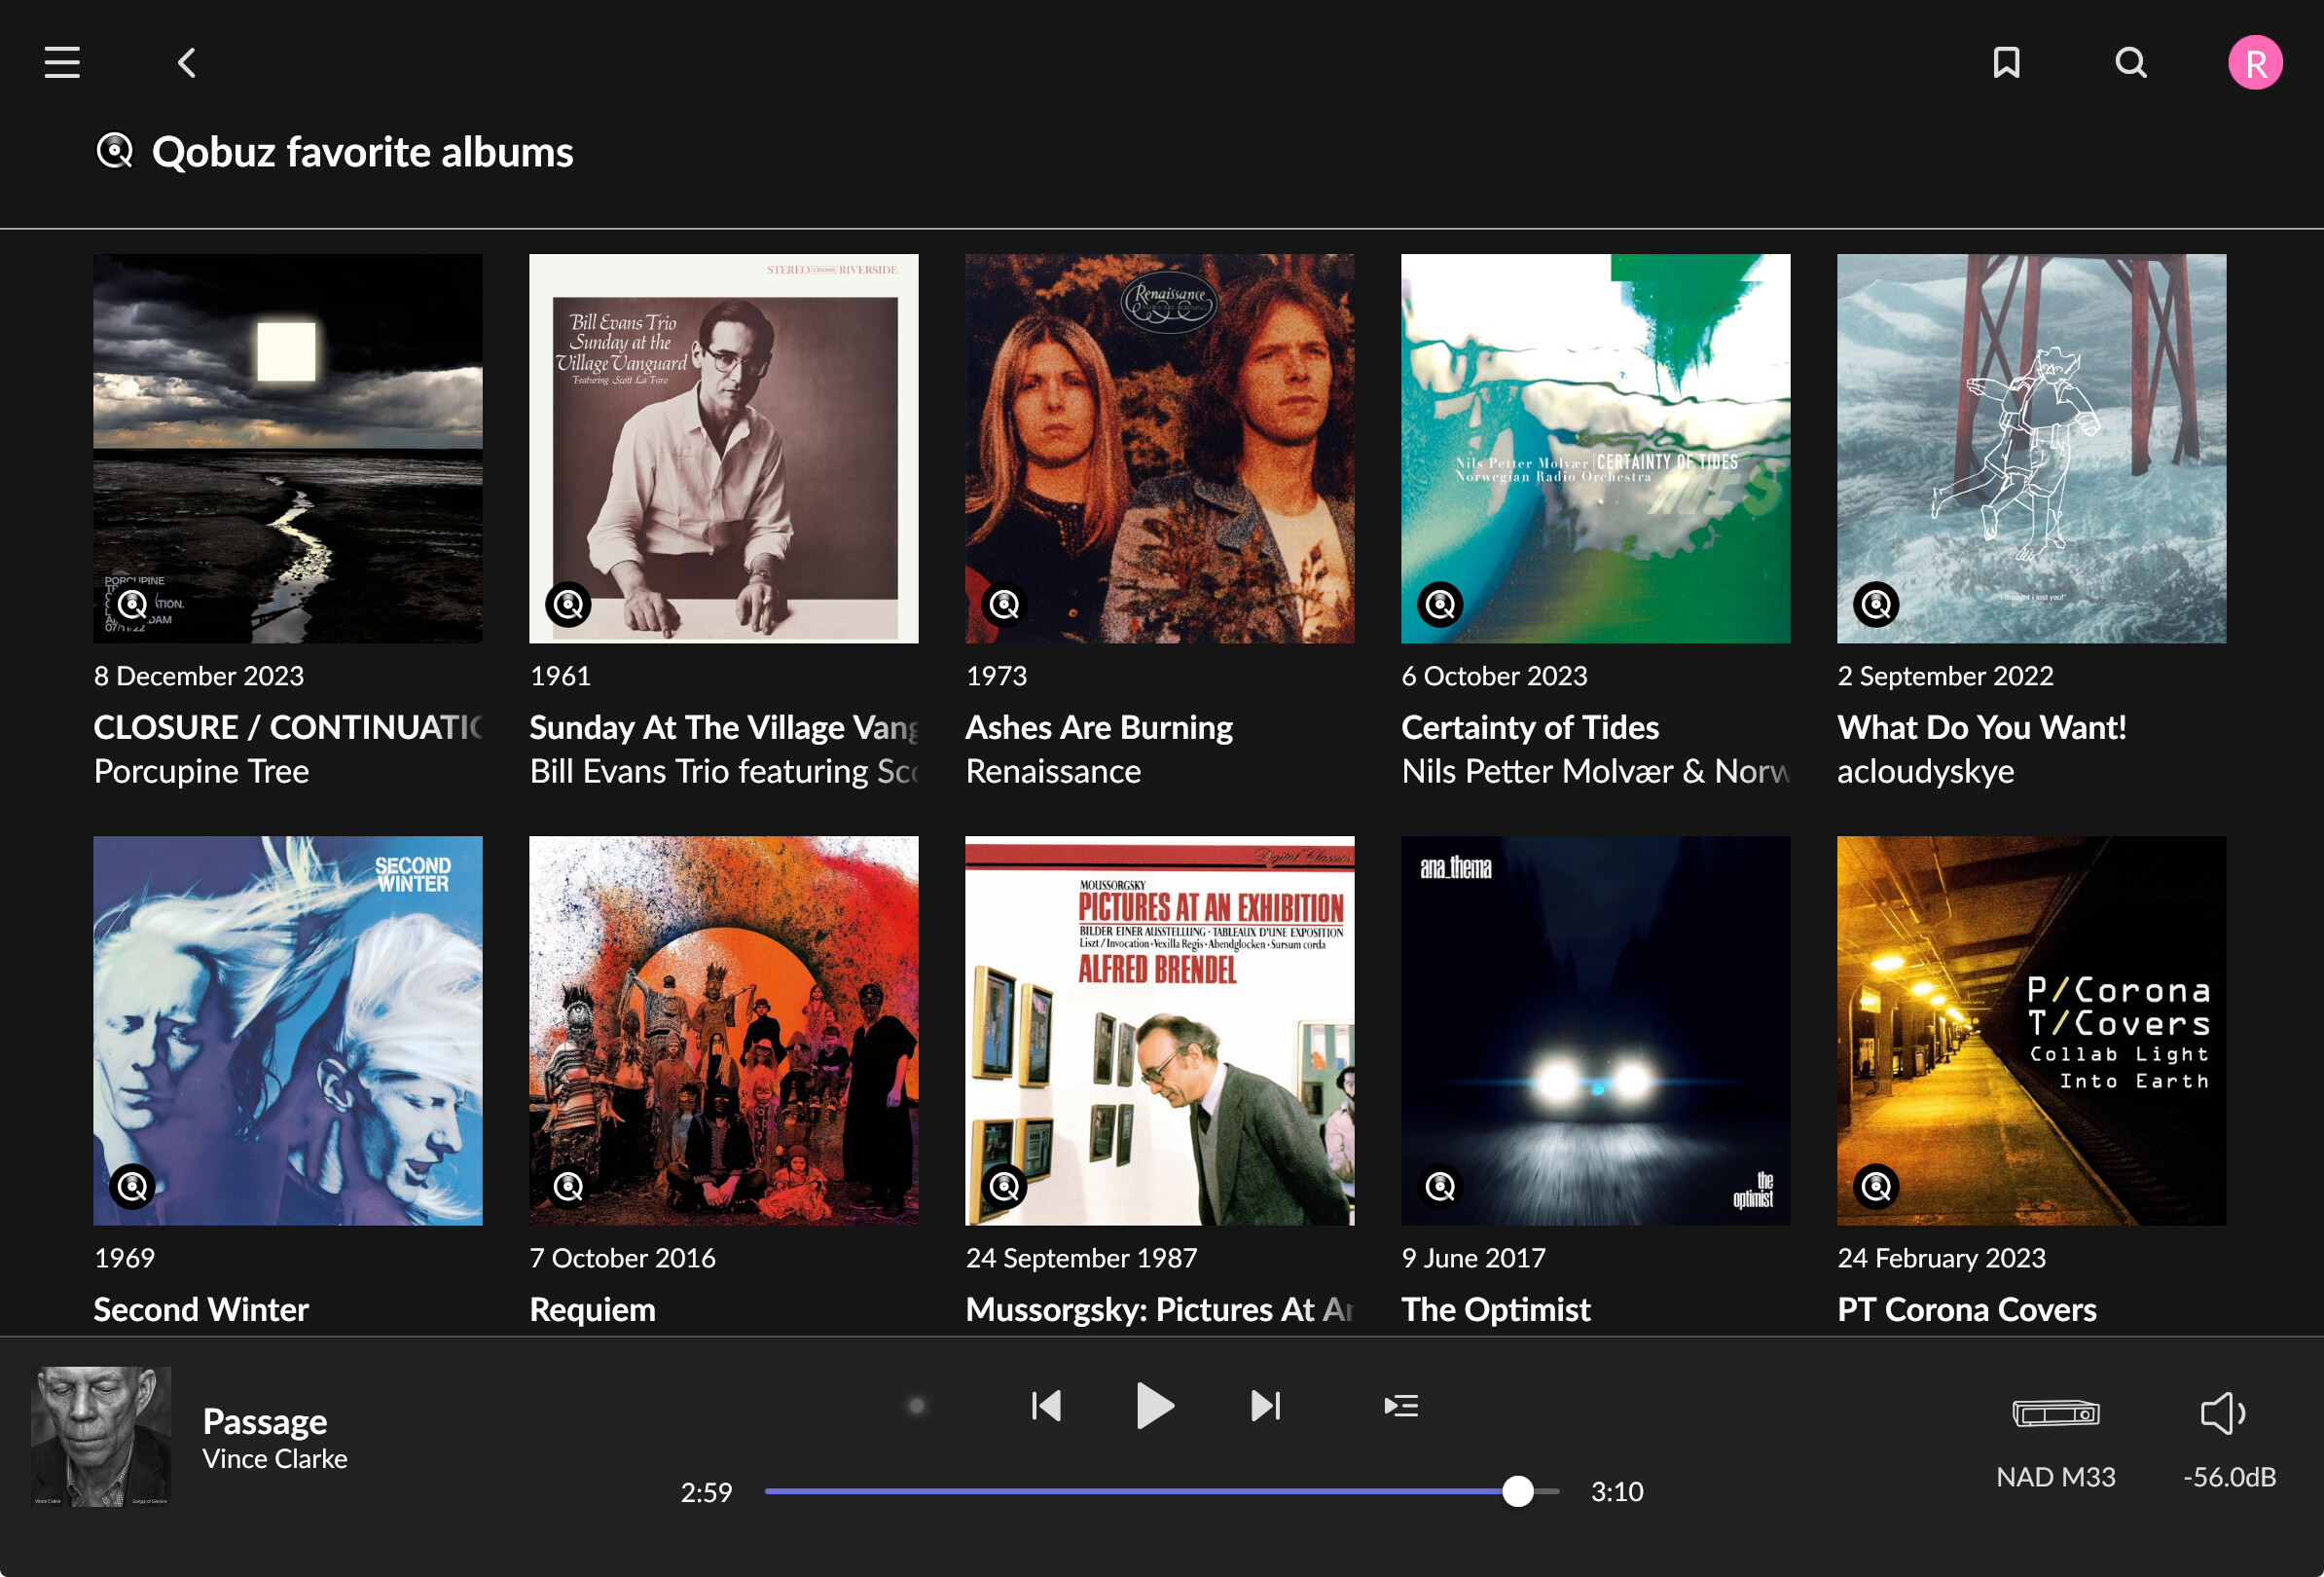This screenshot has height=1577, width=2324.
Task: Open Ashes Are Burning album cover
Action: [1160, 448]
